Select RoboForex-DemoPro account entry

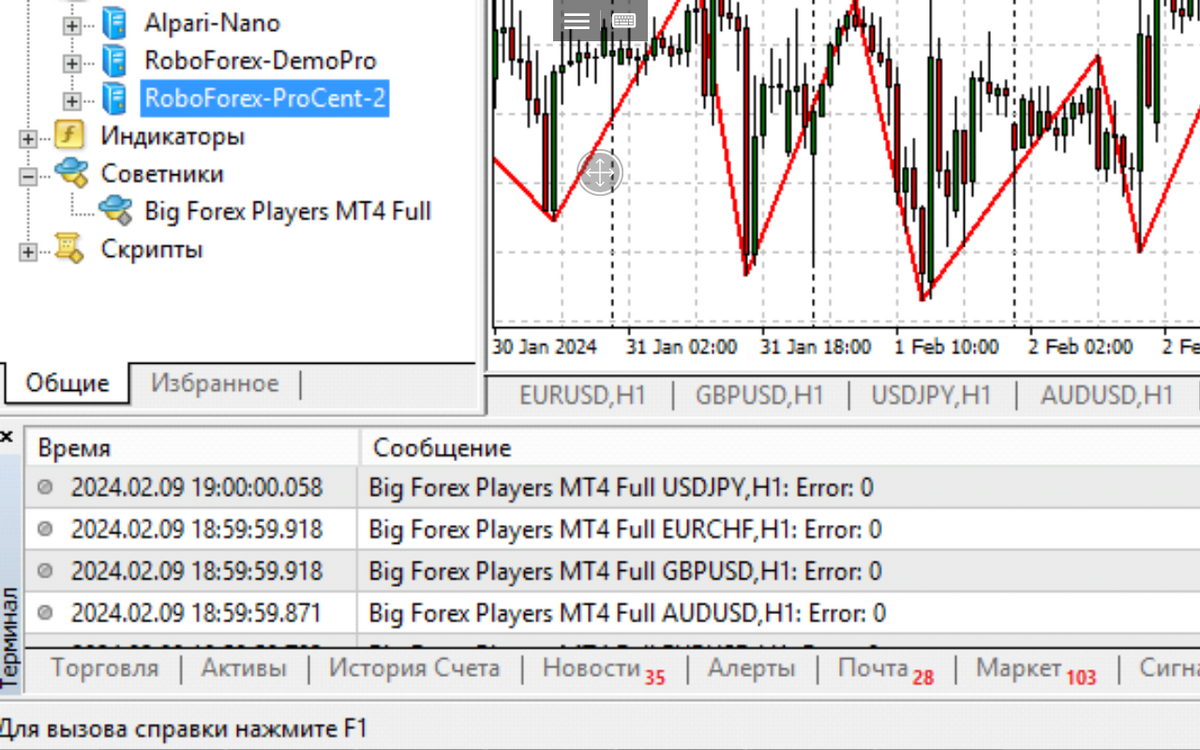(260, 61)
